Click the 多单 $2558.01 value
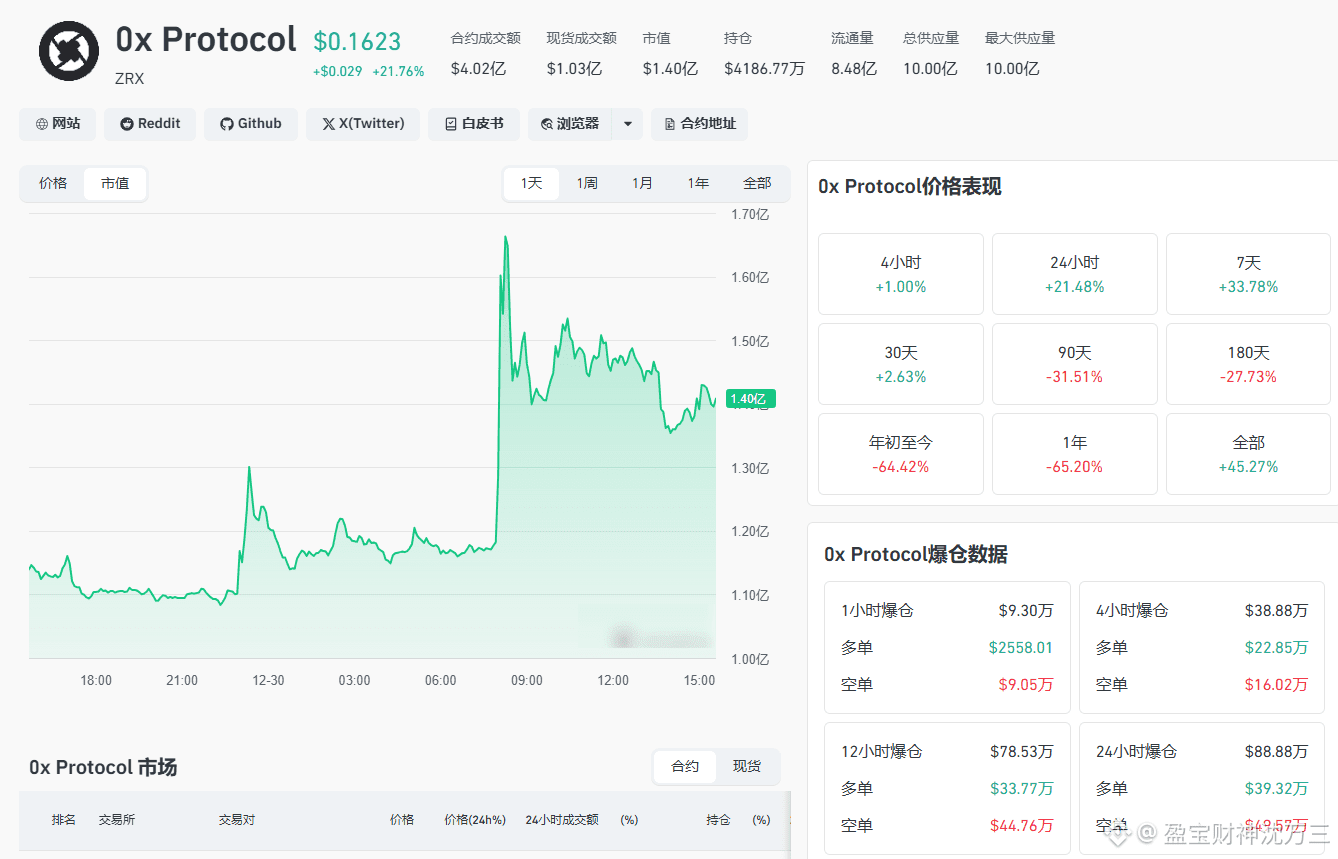Image resolution: width=1338 pixels, height=859 pixels. coord(1021,647)
